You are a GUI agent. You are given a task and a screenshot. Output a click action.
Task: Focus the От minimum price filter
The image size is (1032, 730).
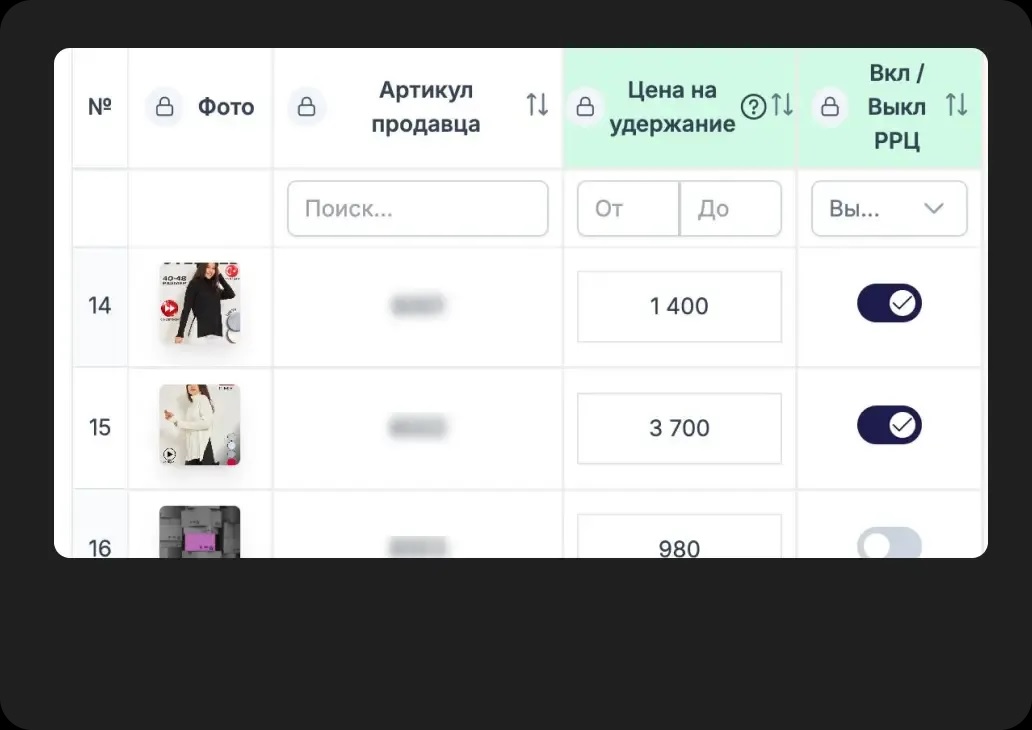pyautogui.click(x=628, y=209)
